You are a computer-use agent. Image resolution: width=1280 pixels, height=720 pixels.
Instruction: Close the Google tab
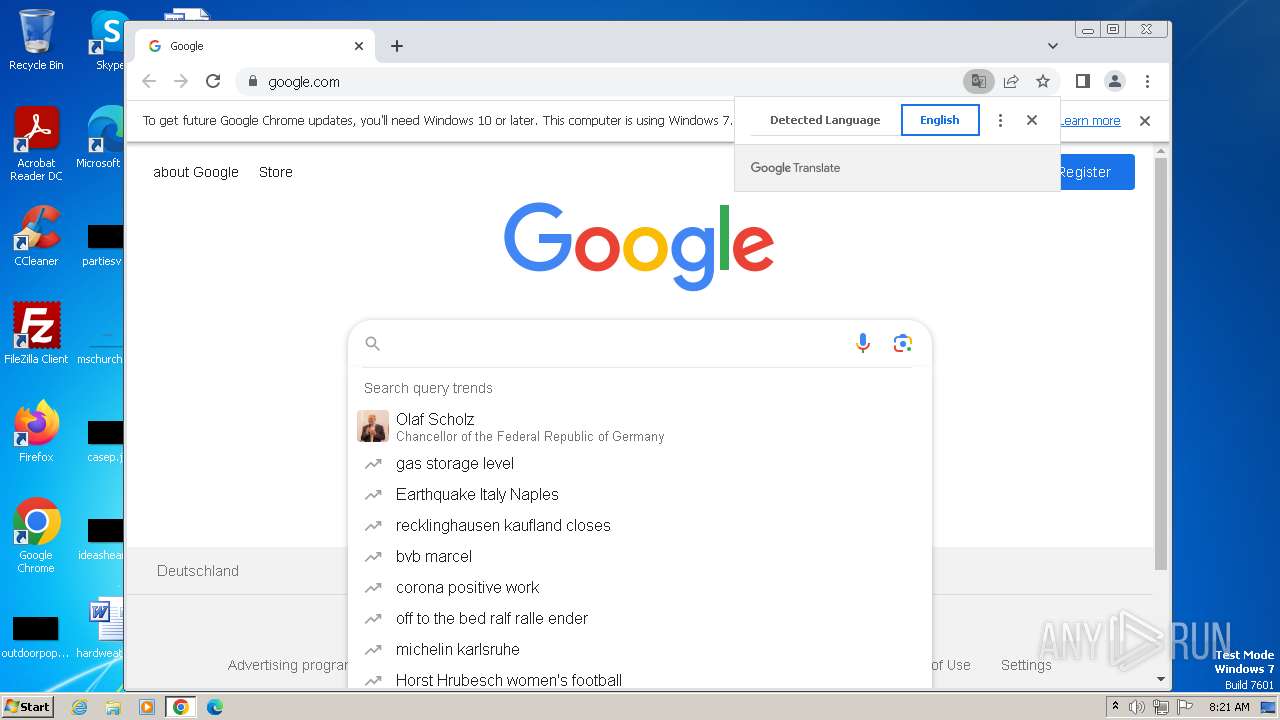359,46
